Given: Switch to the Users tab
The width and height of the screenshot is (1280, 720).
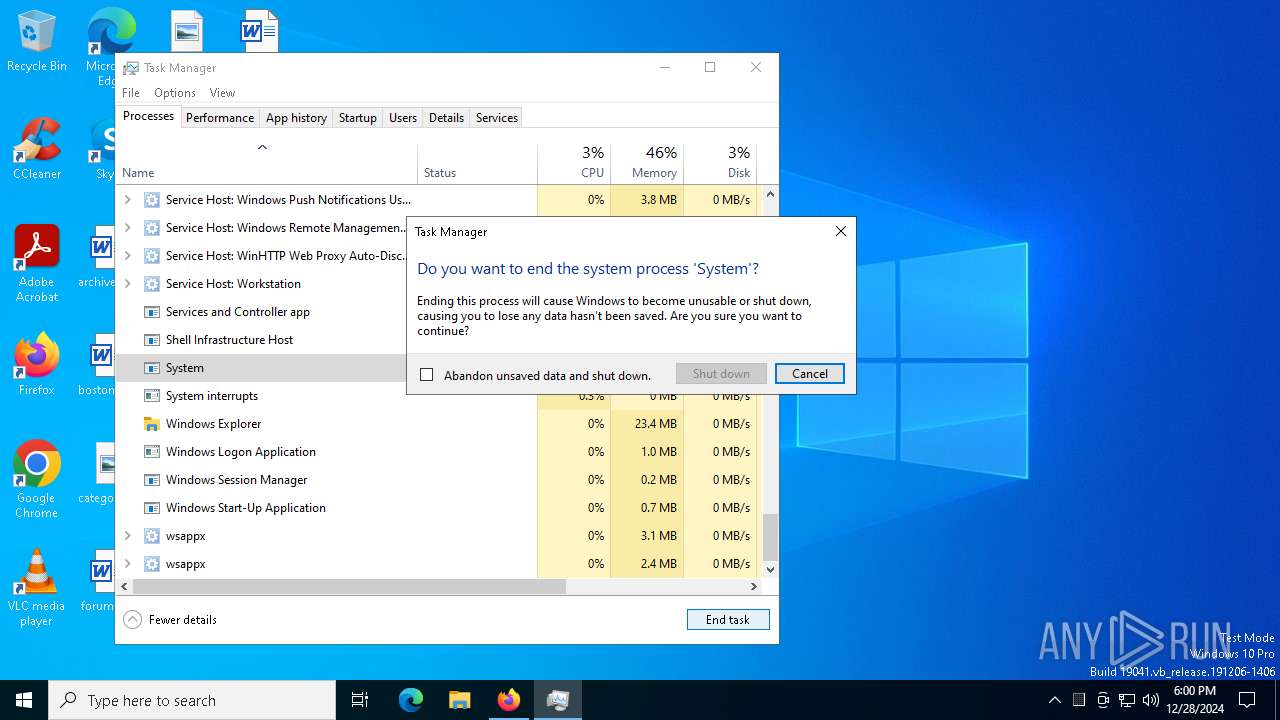Looking at the screenshot, I should tap(403, 118).
